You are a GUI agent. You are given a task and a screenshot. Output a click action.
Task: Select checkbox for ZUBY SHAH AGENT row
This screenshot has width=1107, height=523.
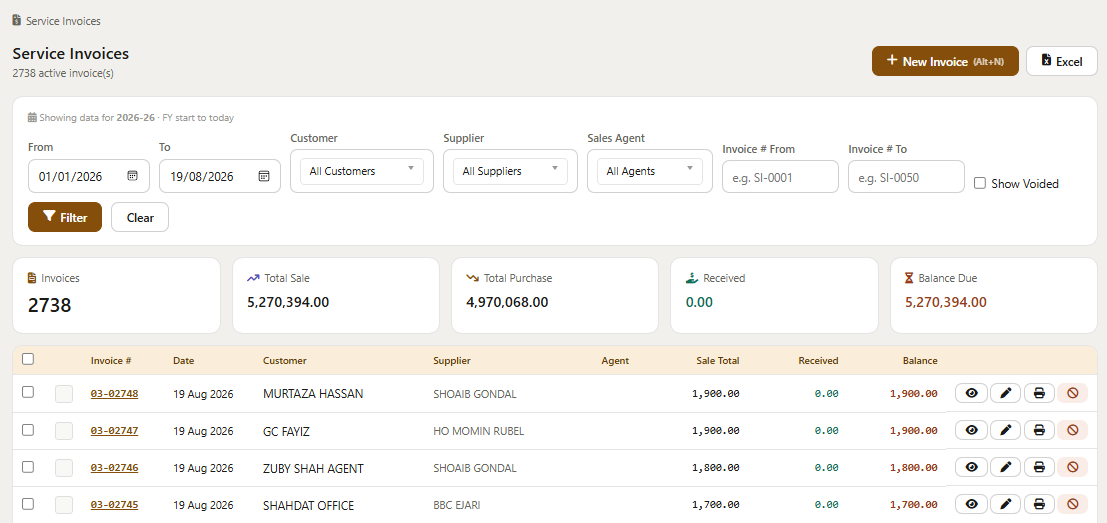coord(28,467)
